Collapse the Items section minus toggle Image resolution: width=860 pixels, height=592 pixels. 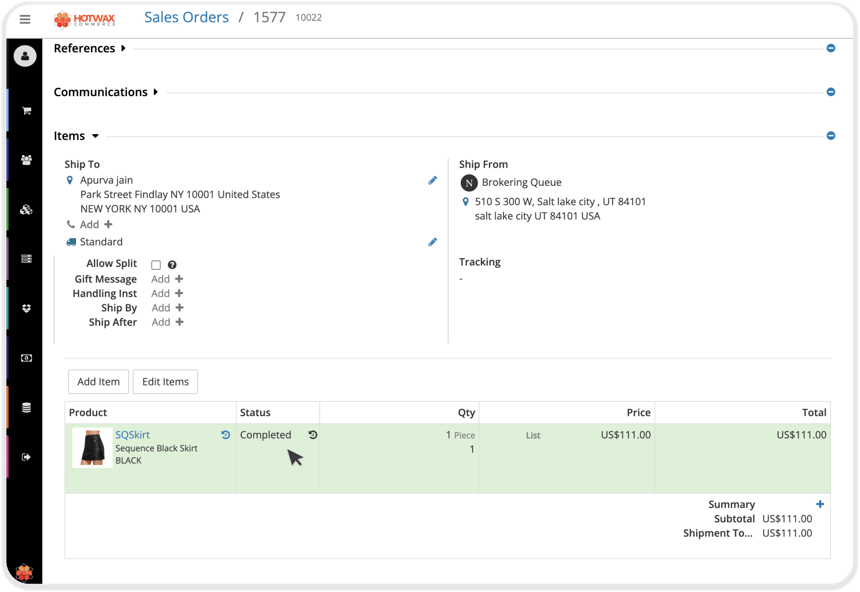tap(831, 136)
